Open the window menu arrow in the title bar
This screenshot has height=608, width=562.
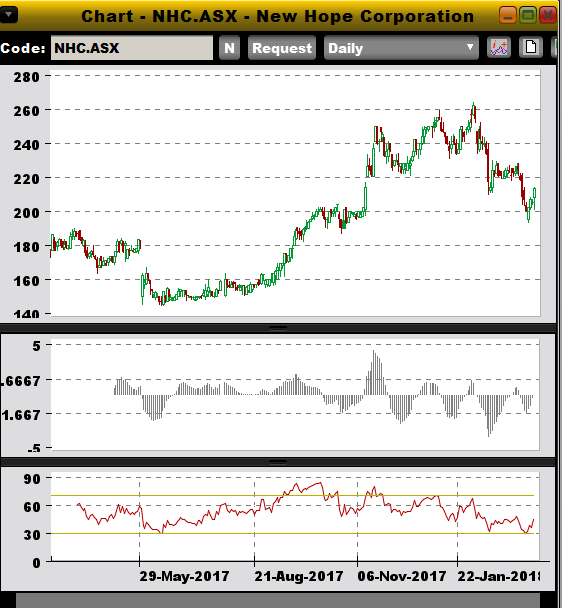click(x=8, y=16)
